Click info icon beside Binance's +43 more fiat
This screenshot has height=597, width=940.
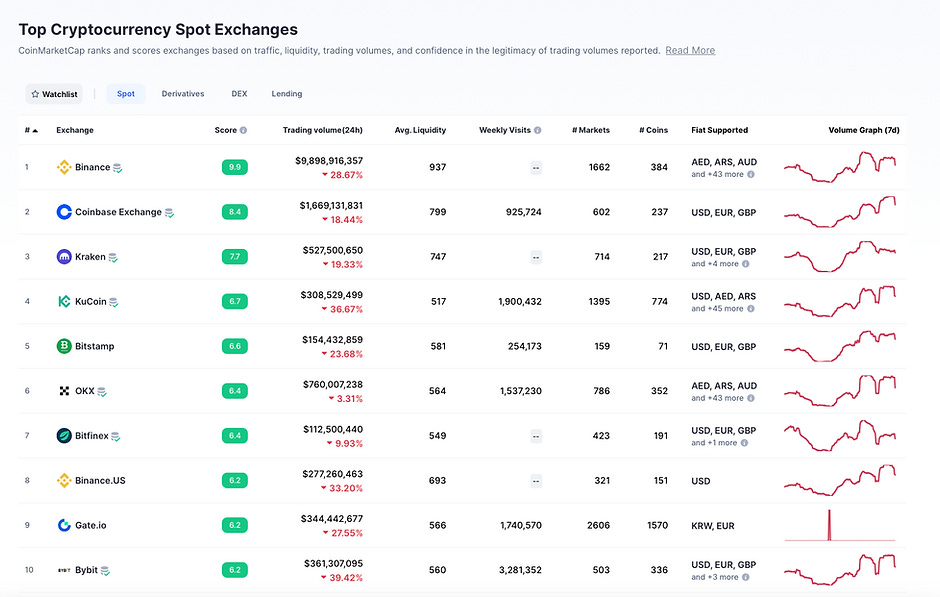pos(751,174)
